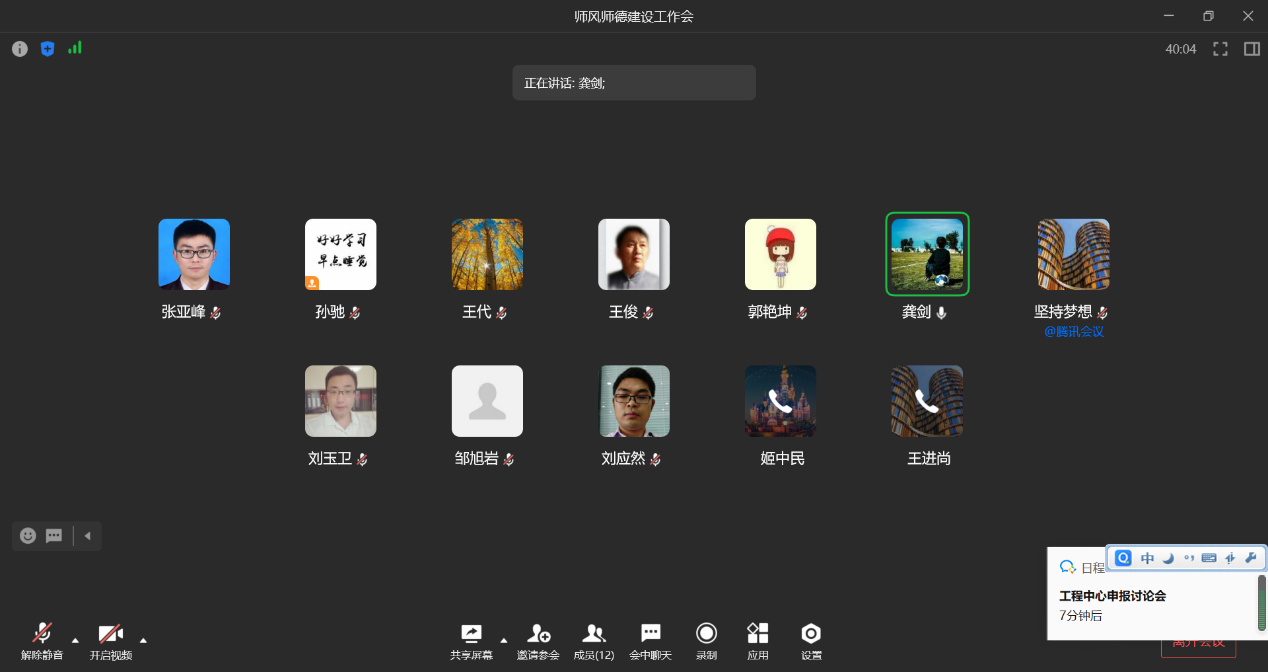Screen dimensions: 1268x672
Task: Expand video options arrow beside 开启视频
Action: pyautogui.click(x=143, y=640)
